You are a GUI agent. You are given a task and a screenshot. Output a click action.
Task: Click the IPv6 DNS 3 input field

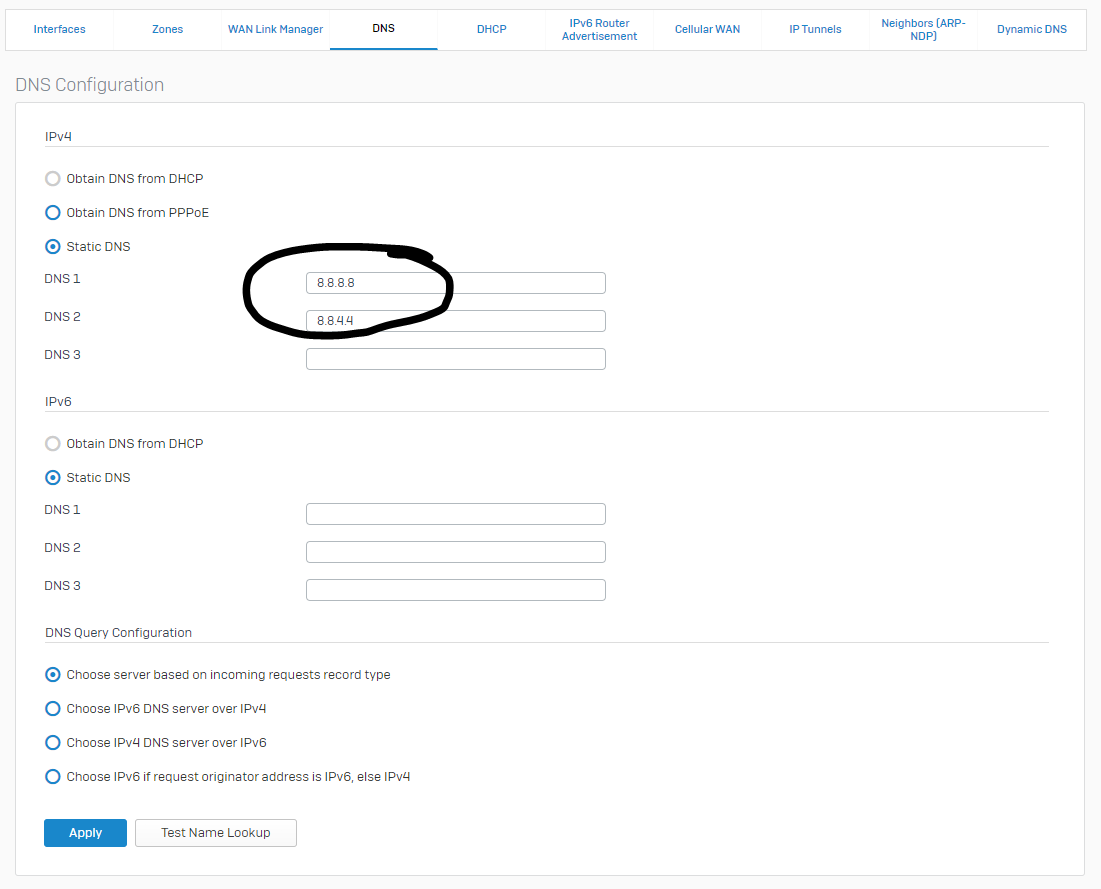[456, 590]
